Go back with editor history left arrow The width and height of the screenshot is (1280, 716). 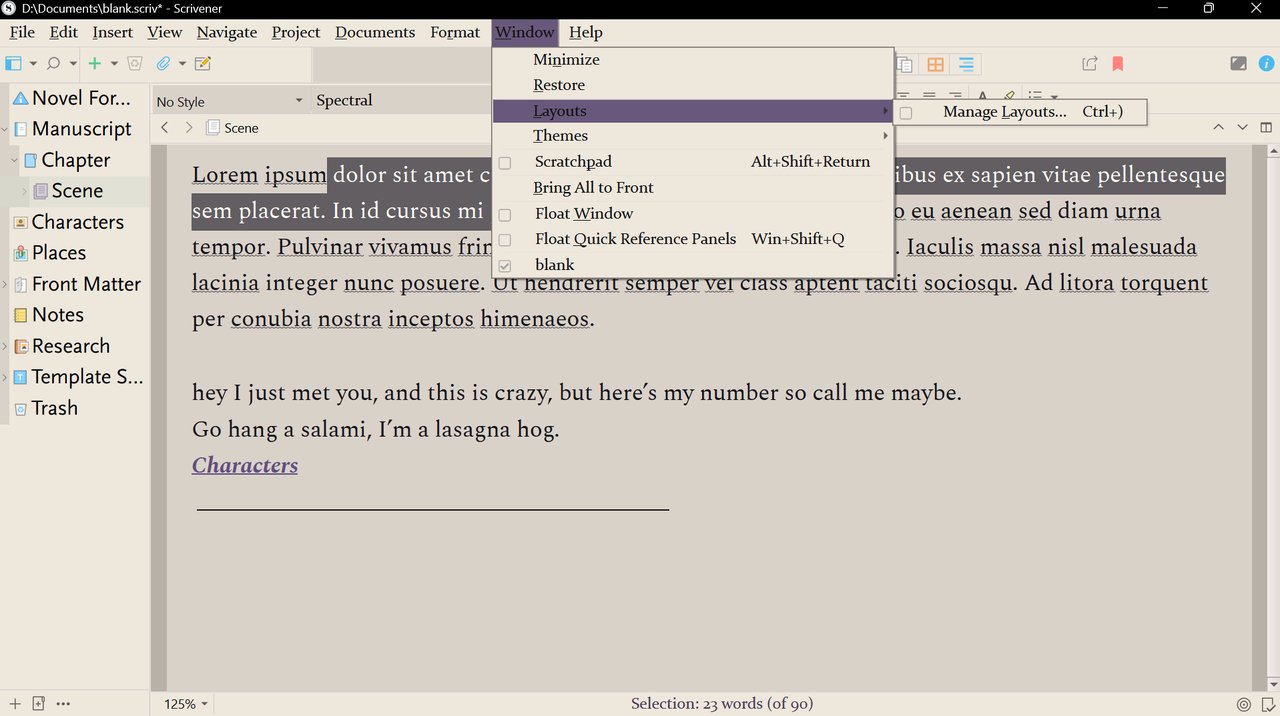[165, 127]
